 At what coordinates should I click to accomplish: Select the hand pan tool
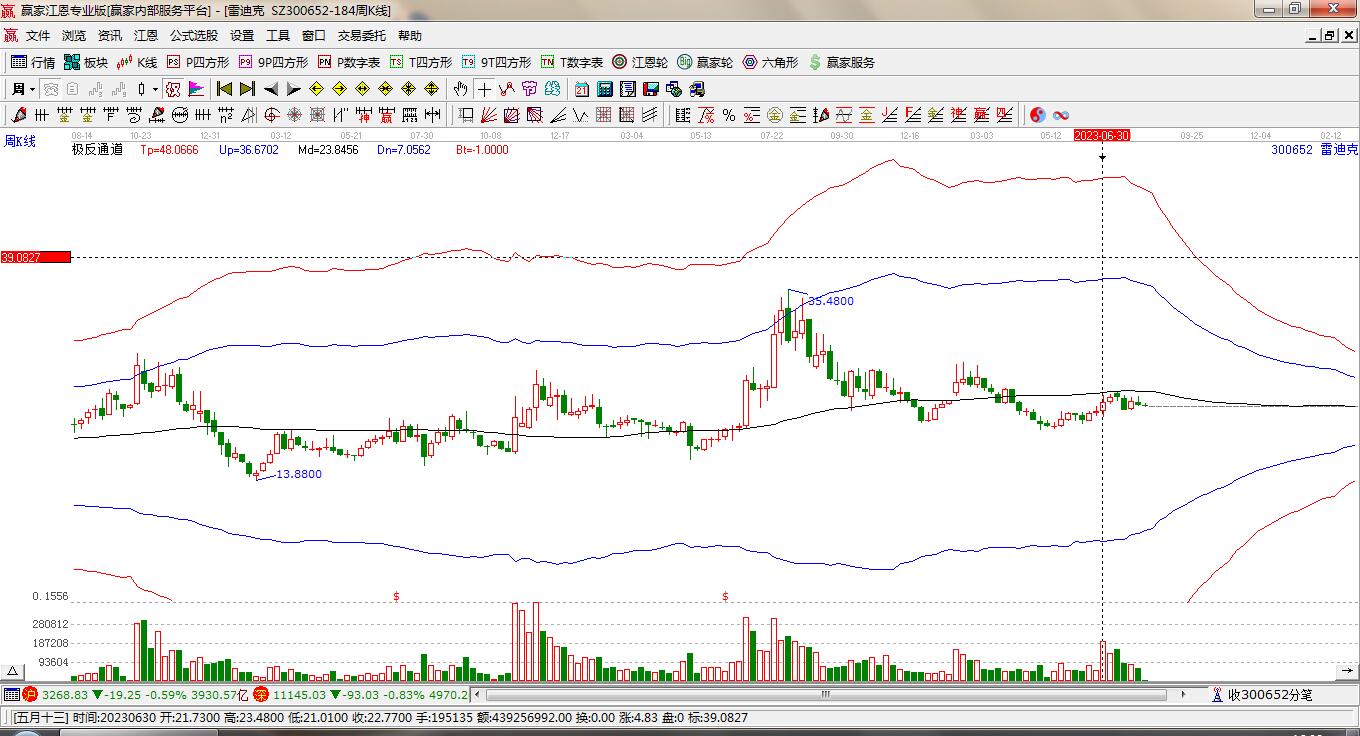pos(461,89)
